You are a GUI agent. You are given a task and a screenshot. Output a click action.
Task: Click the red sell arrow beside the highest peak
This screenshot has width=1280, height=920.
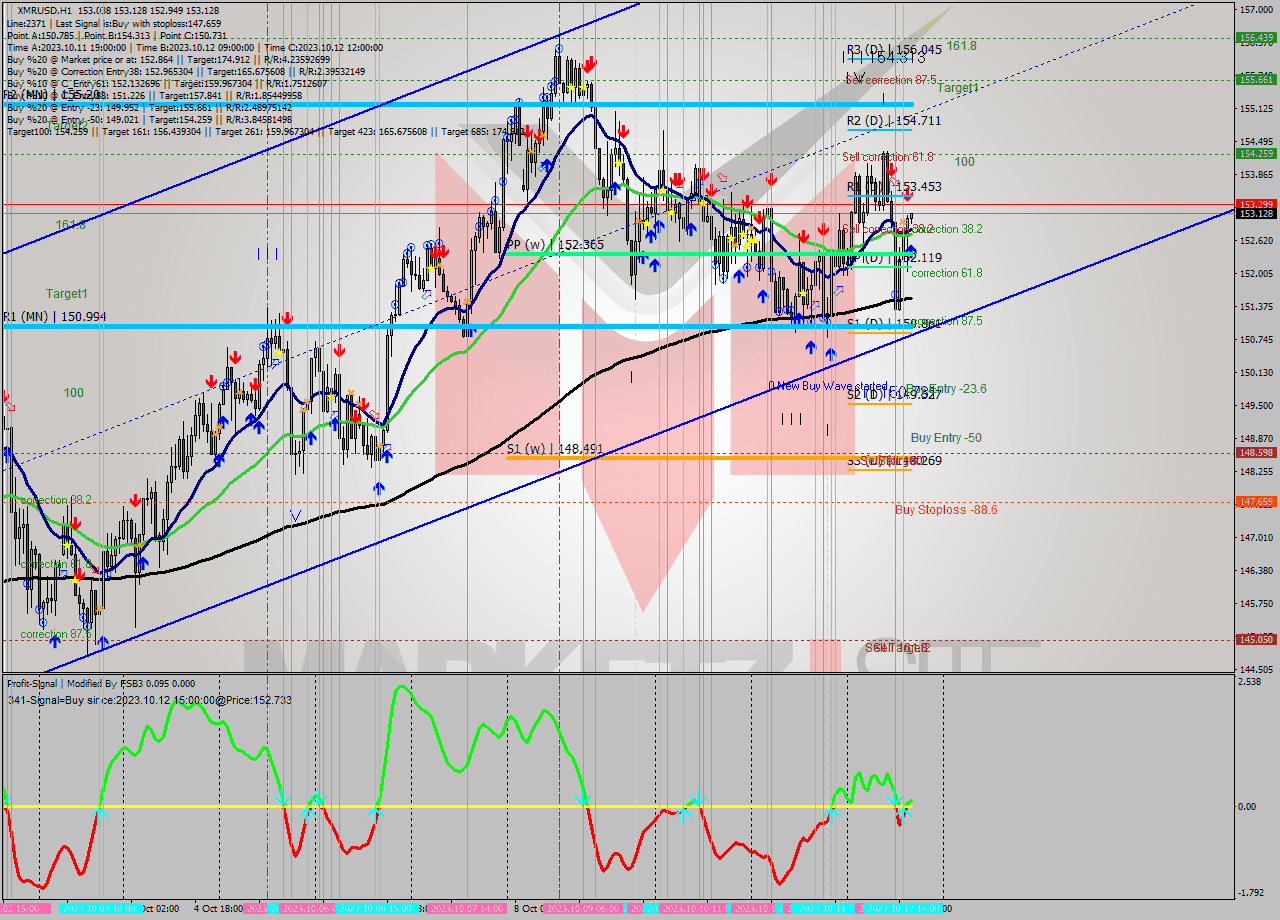pos(590,65)
